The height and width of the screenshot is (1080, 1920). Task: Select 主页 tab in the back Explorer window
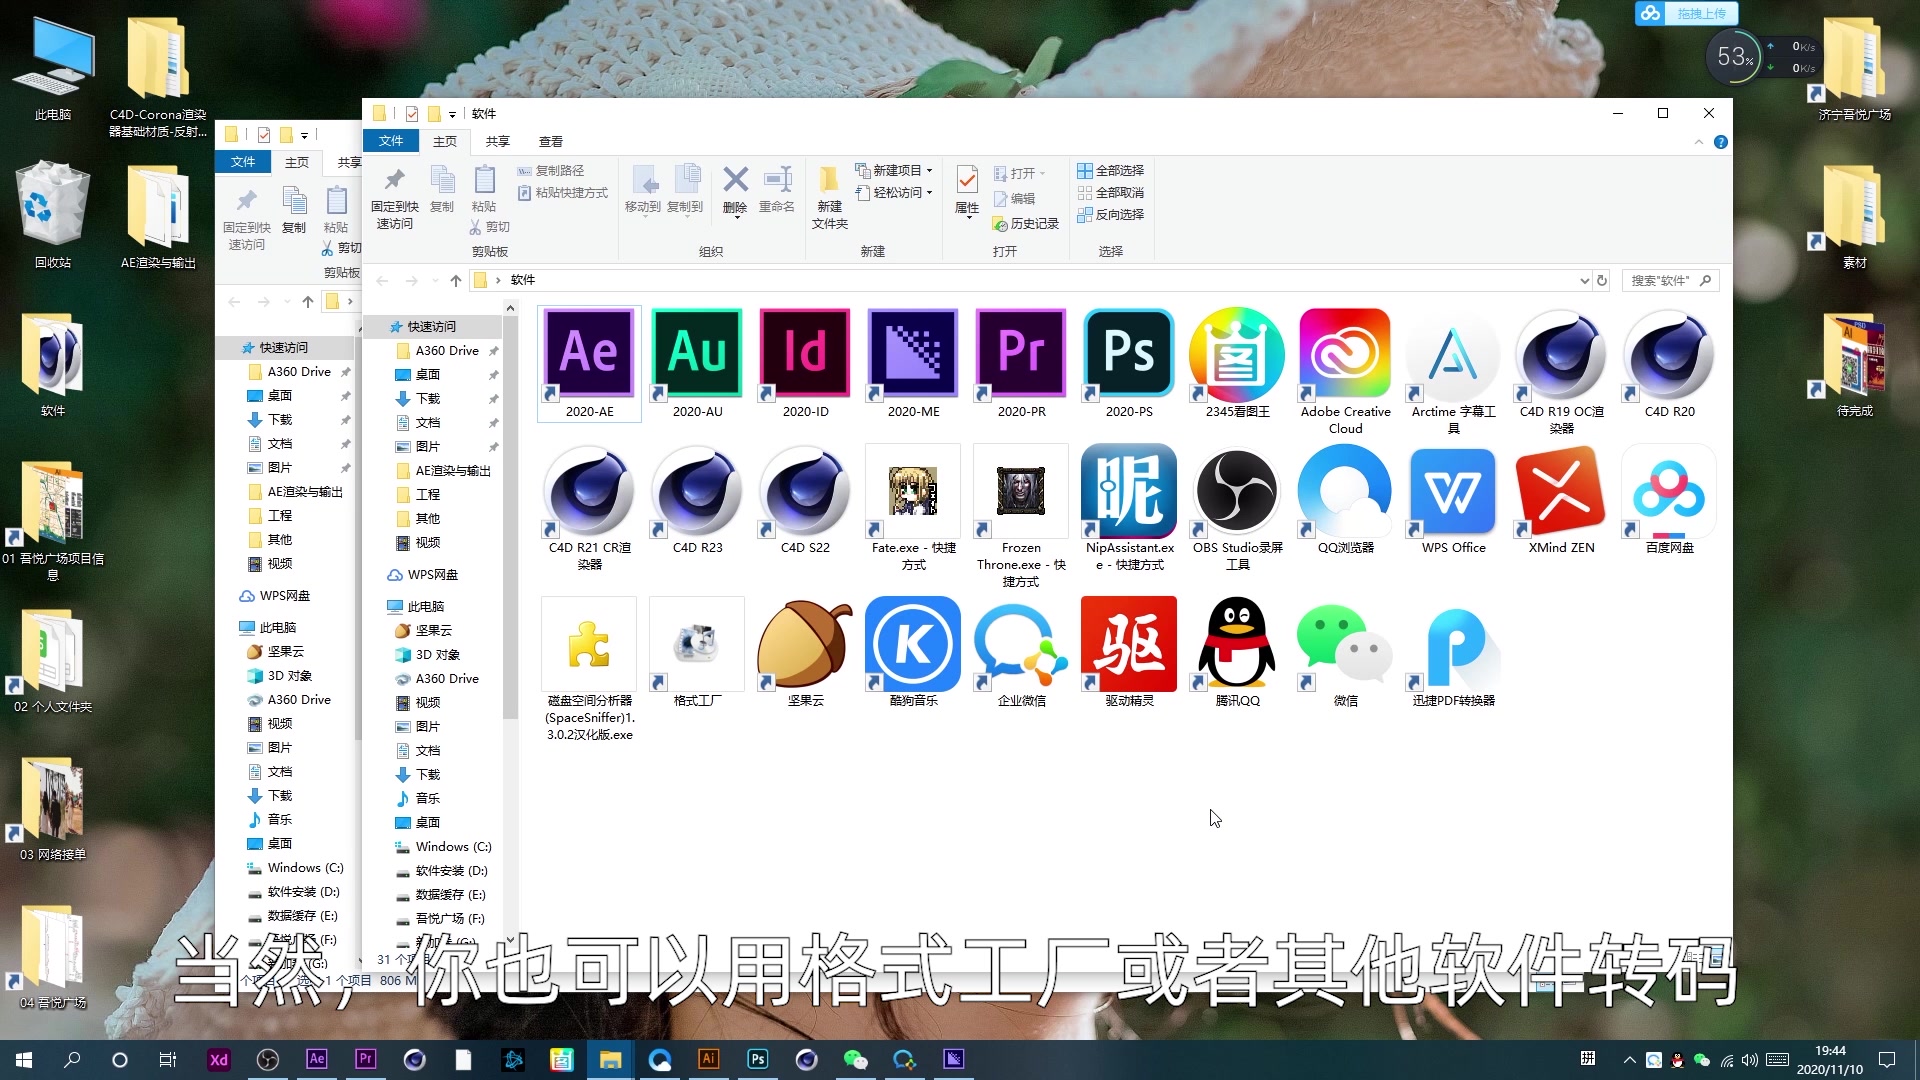297,162
